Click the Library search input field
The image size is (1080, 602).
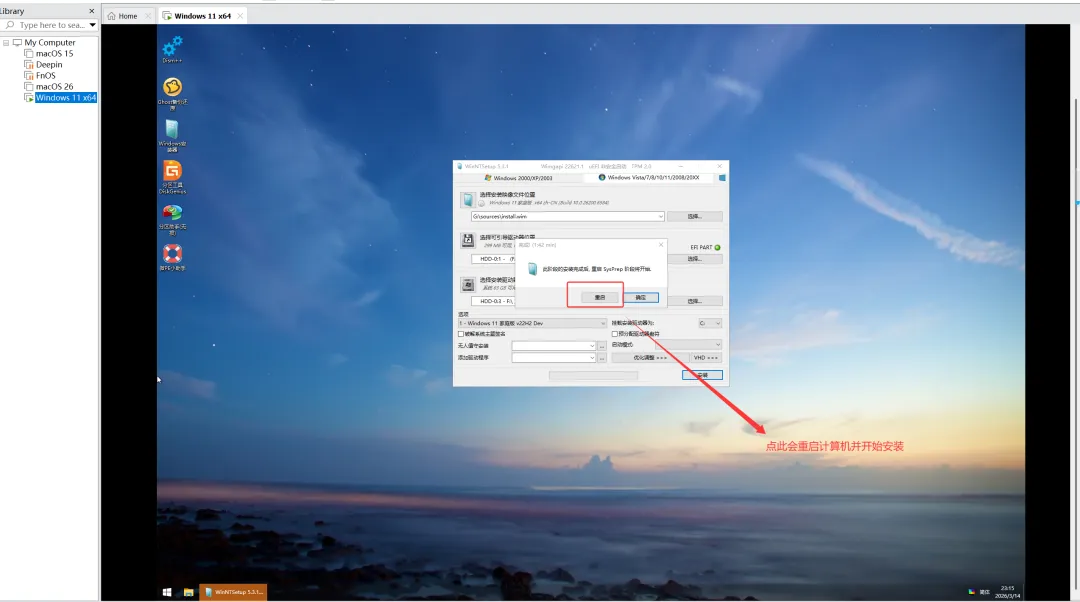coord(50,25)
